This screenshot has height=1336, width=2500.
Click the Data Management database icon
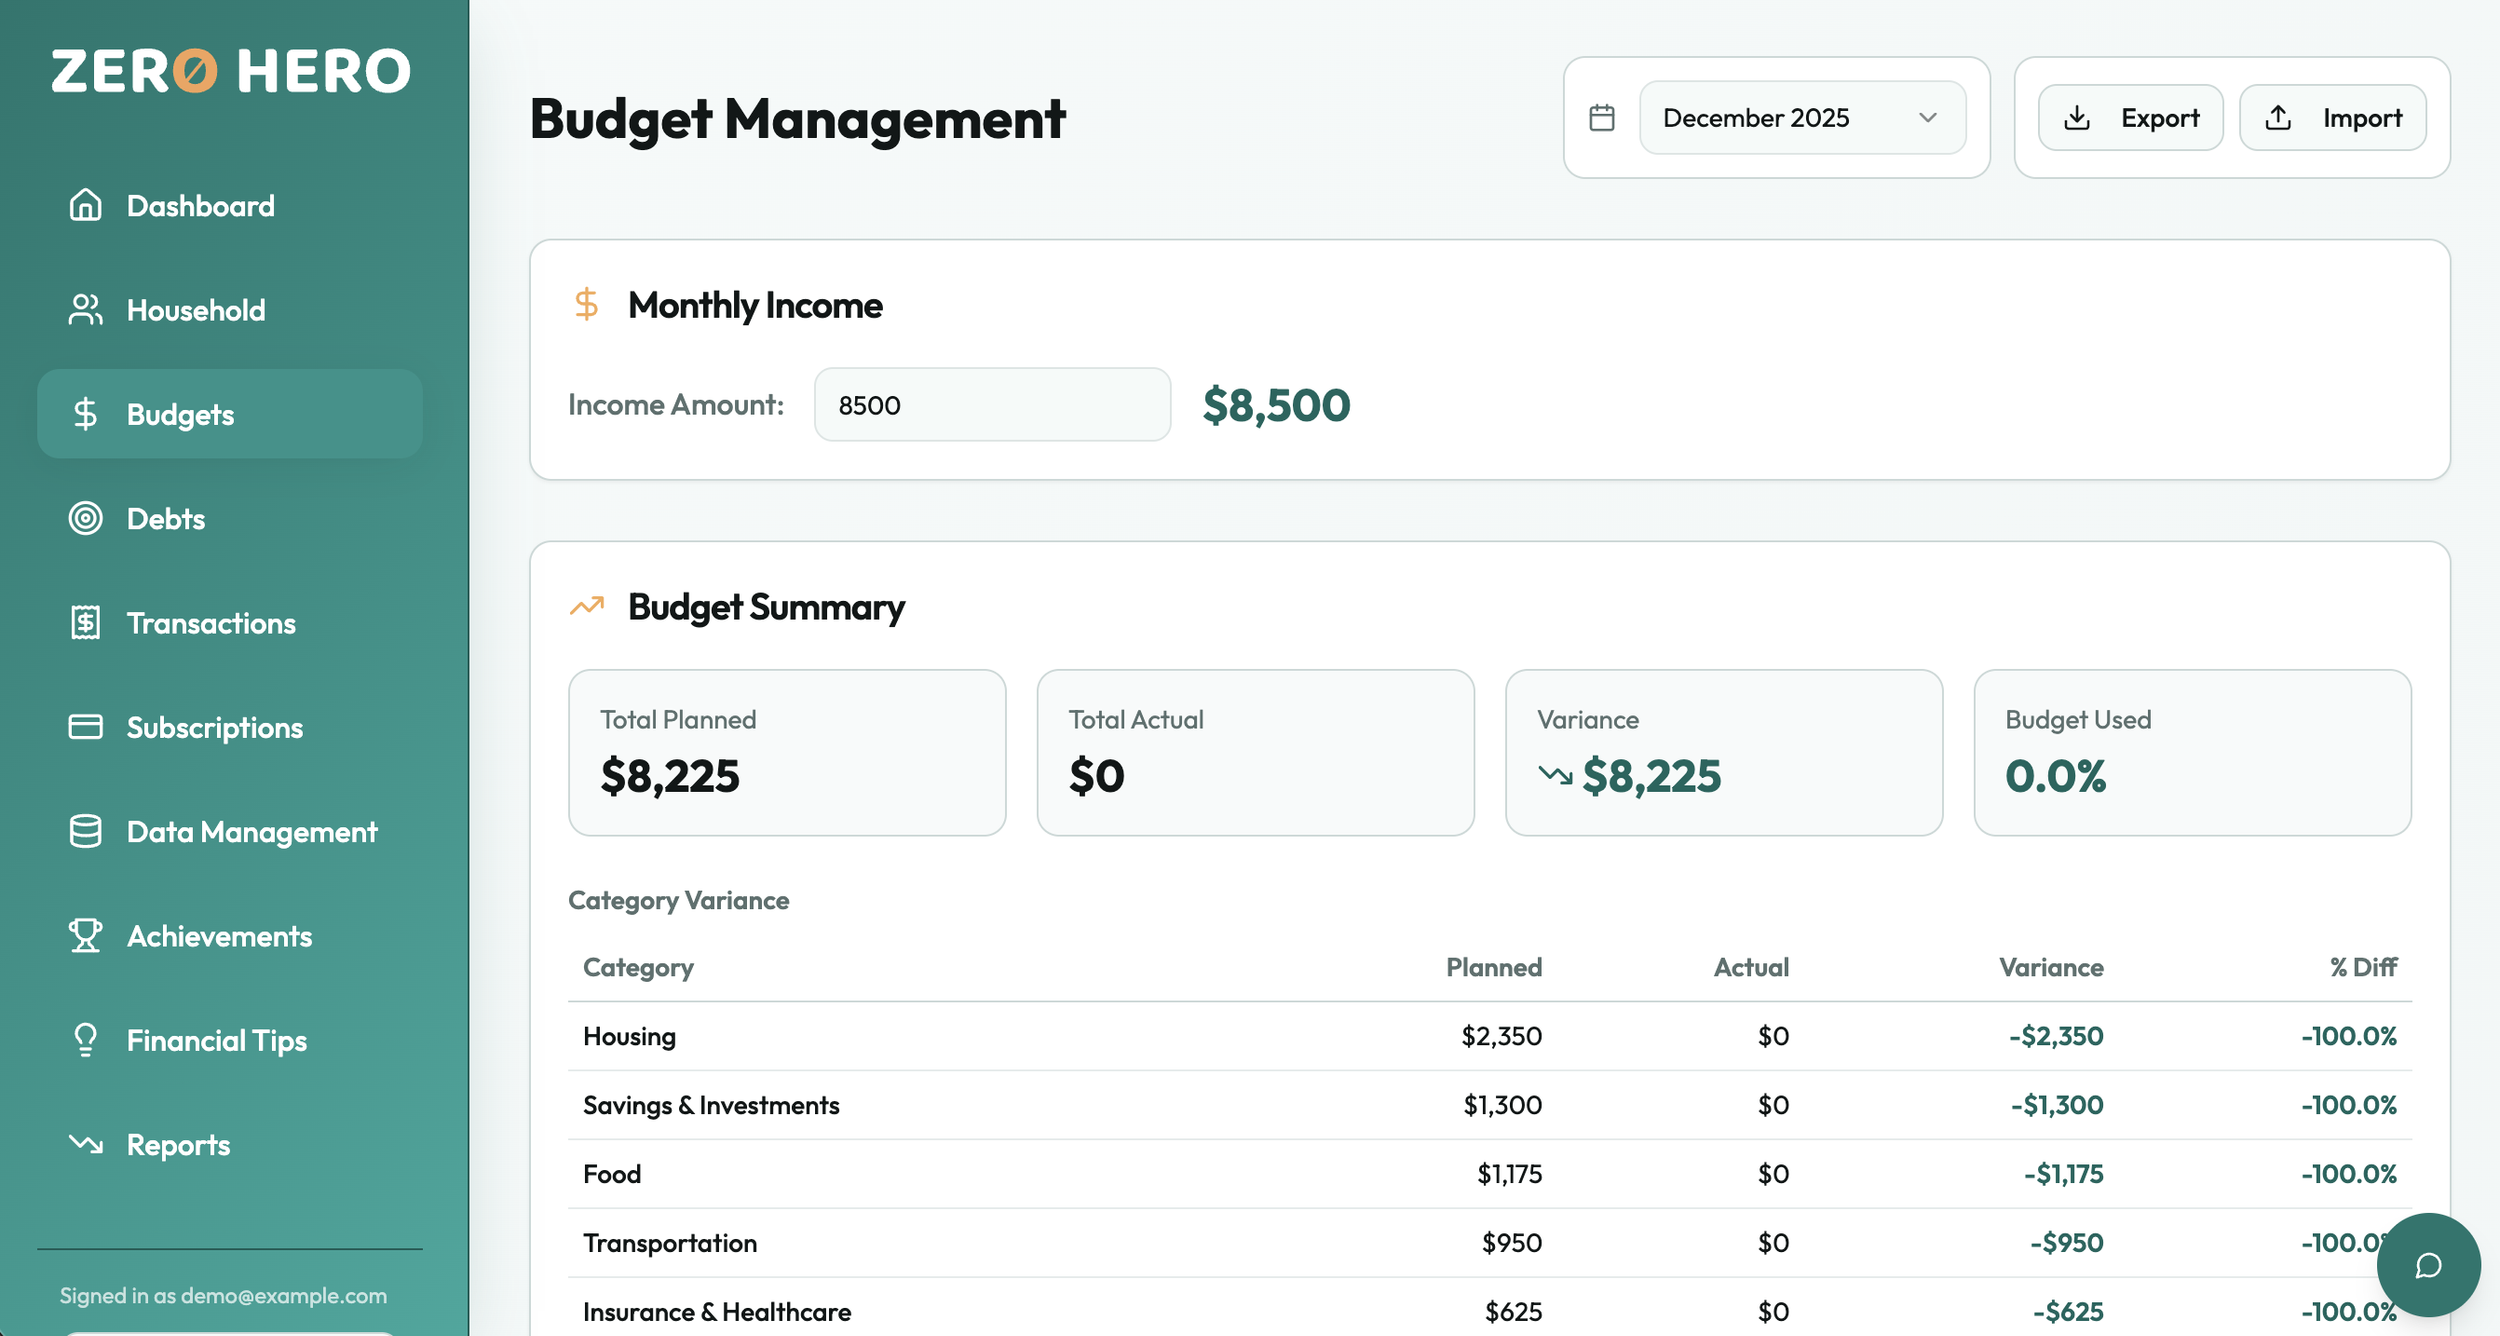(85, 831)
